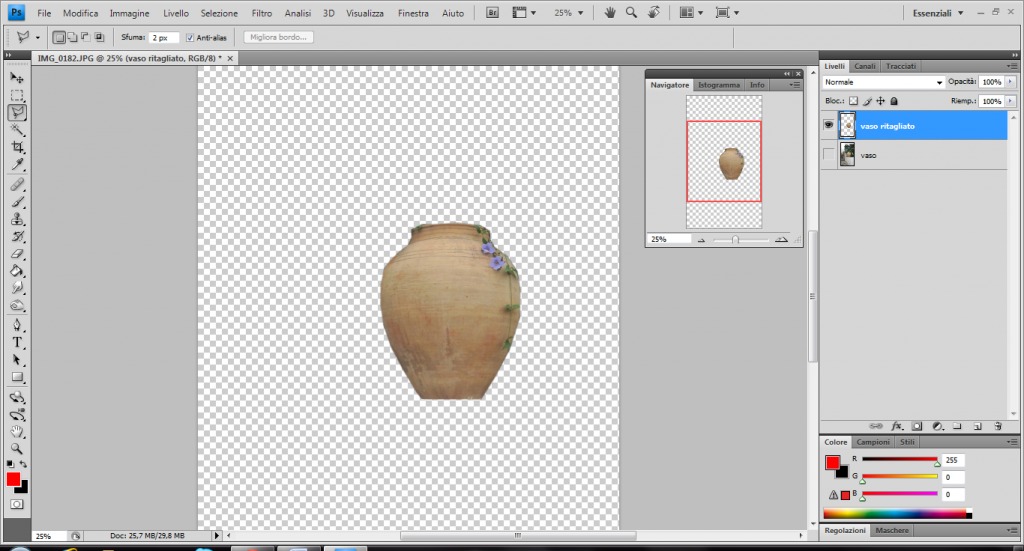Open the Filtro menu

[x=261, y=14]
